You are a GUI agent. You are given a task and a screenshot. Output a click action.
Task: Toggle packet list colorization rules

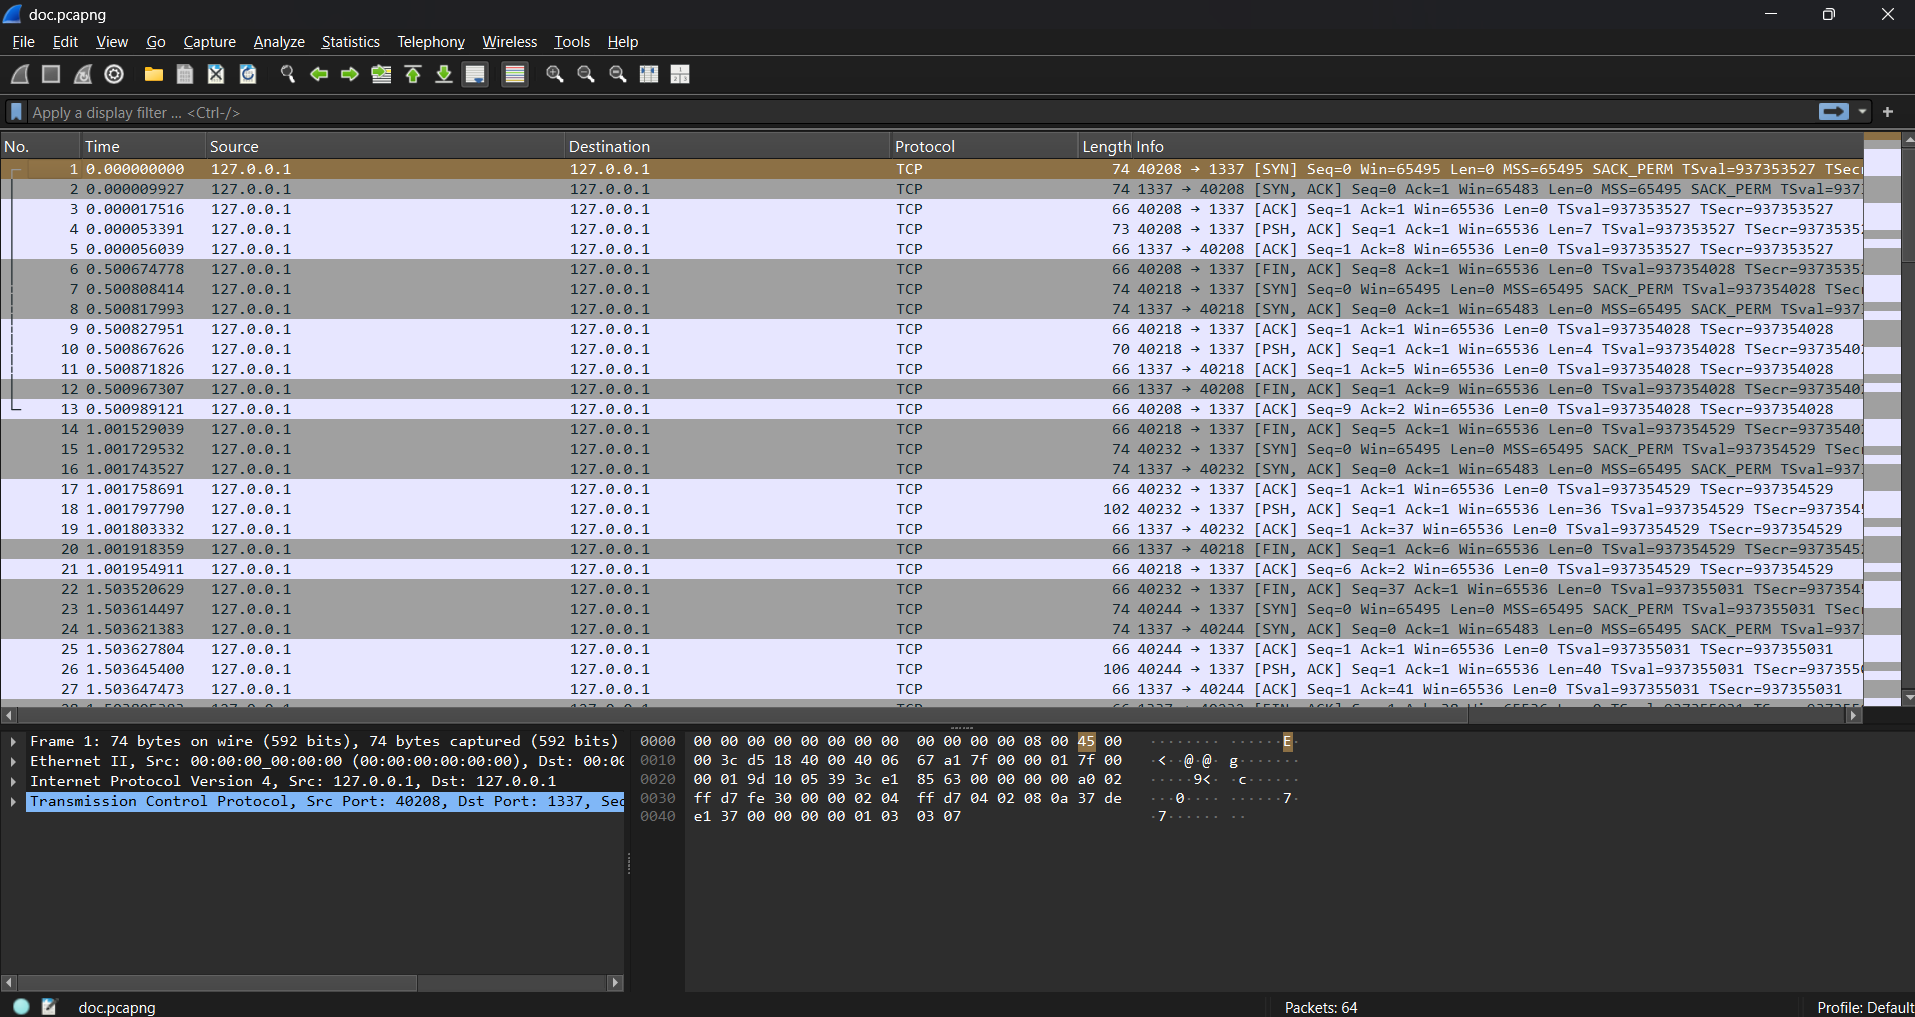tap(515, 74)
